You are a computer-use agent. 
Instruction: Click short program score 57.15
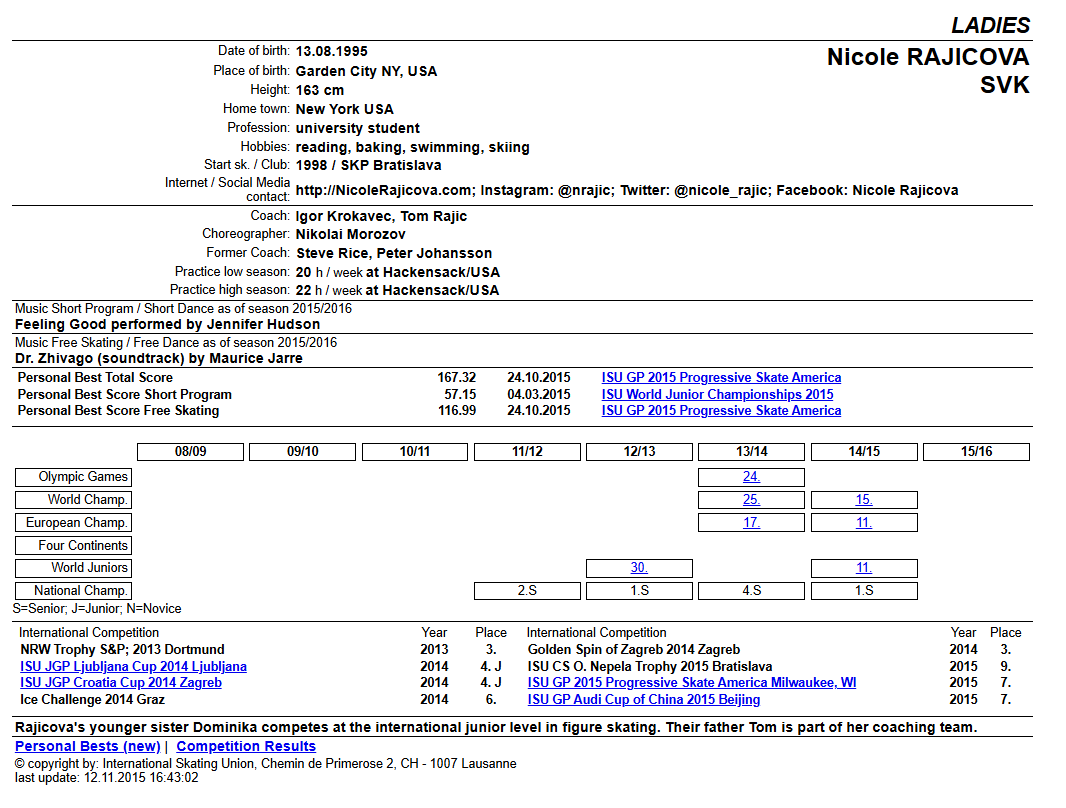point(460,394)
